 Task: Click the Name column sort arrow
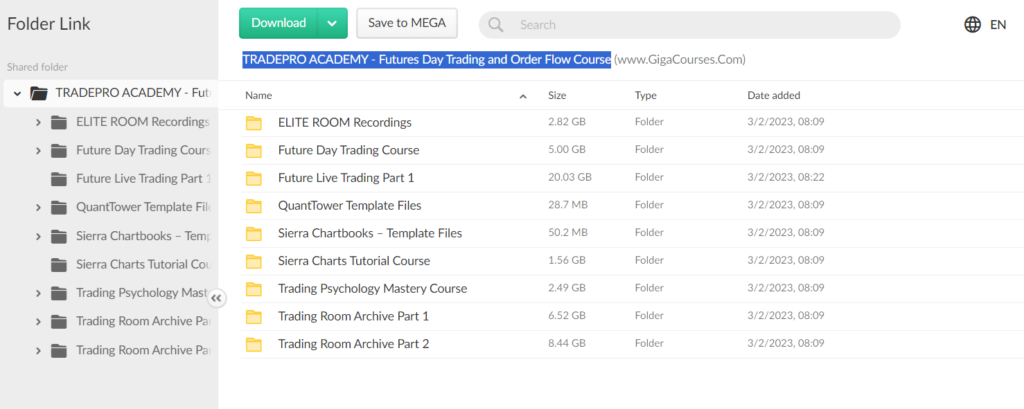(522, 97)
